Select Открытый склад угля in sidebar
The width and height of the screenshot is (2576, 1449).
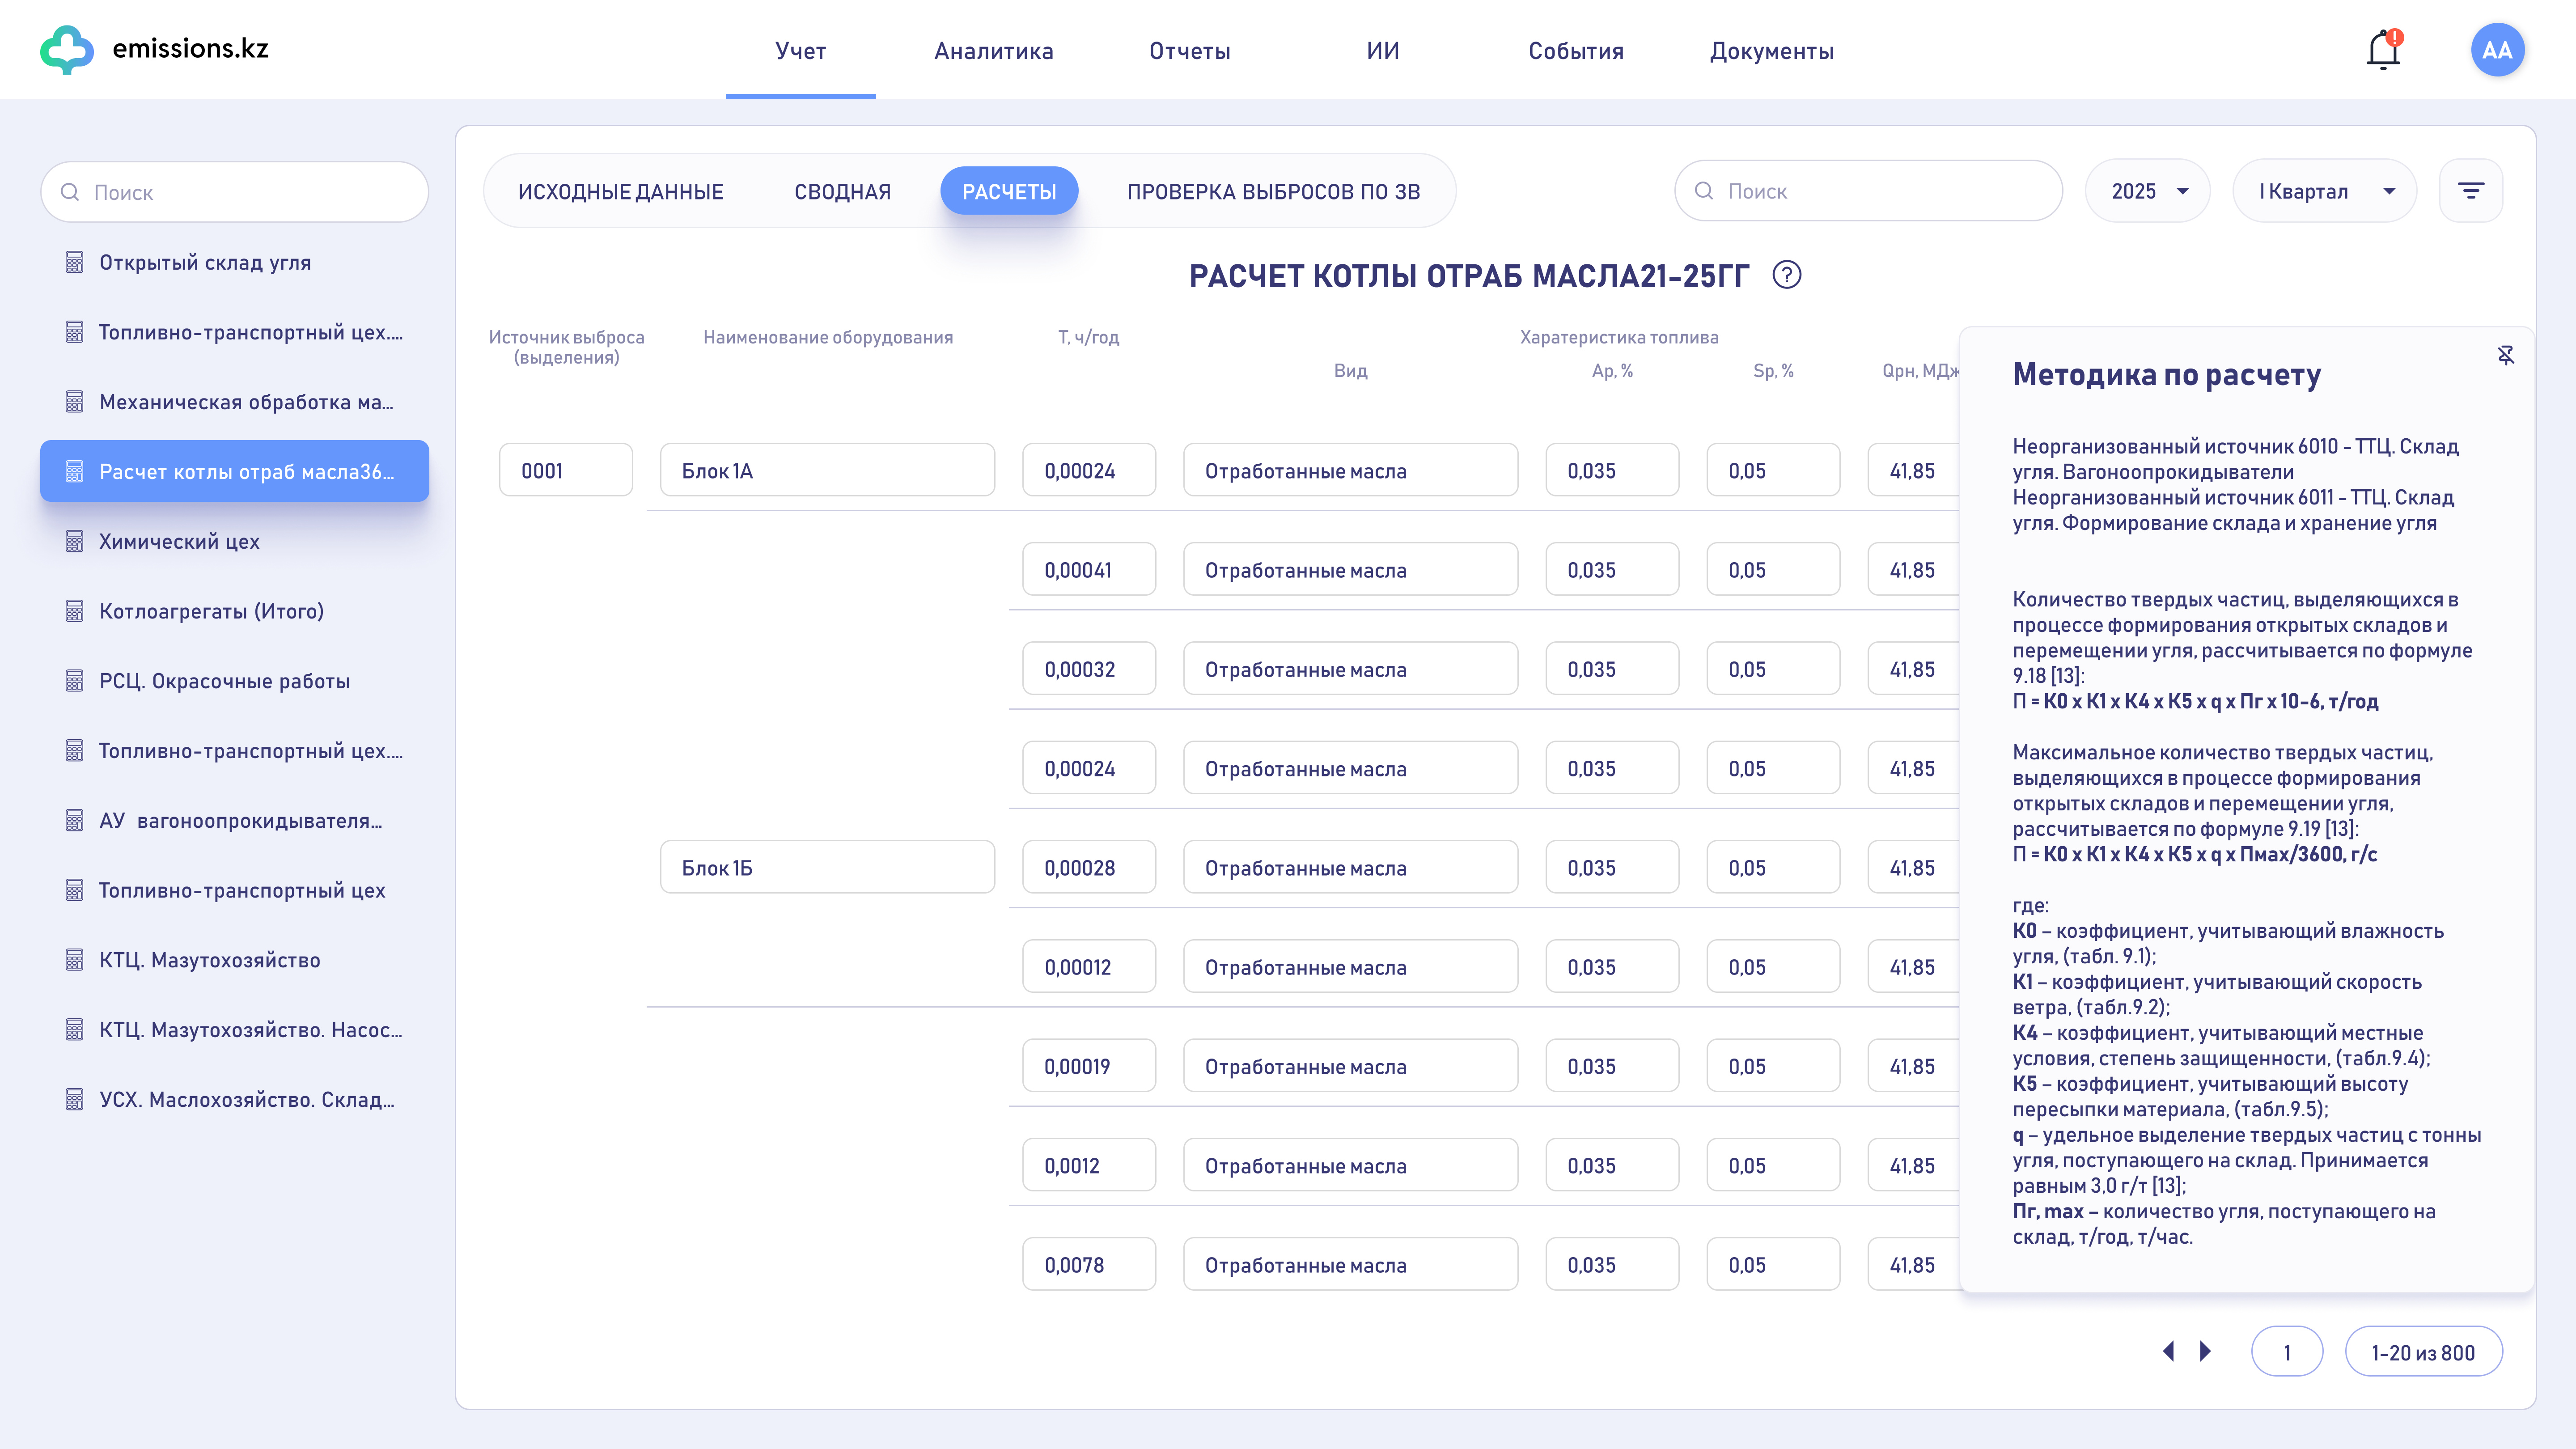coord(205,263)
